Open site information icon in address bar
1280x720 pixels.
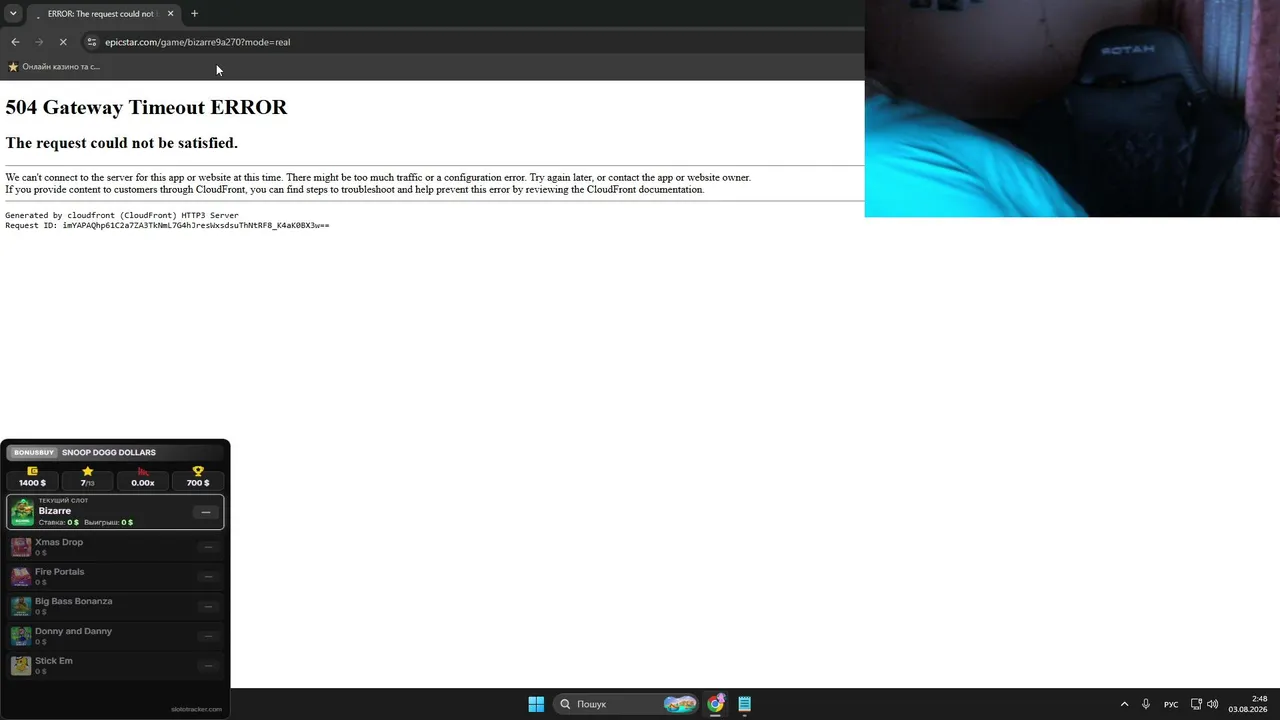92,42
